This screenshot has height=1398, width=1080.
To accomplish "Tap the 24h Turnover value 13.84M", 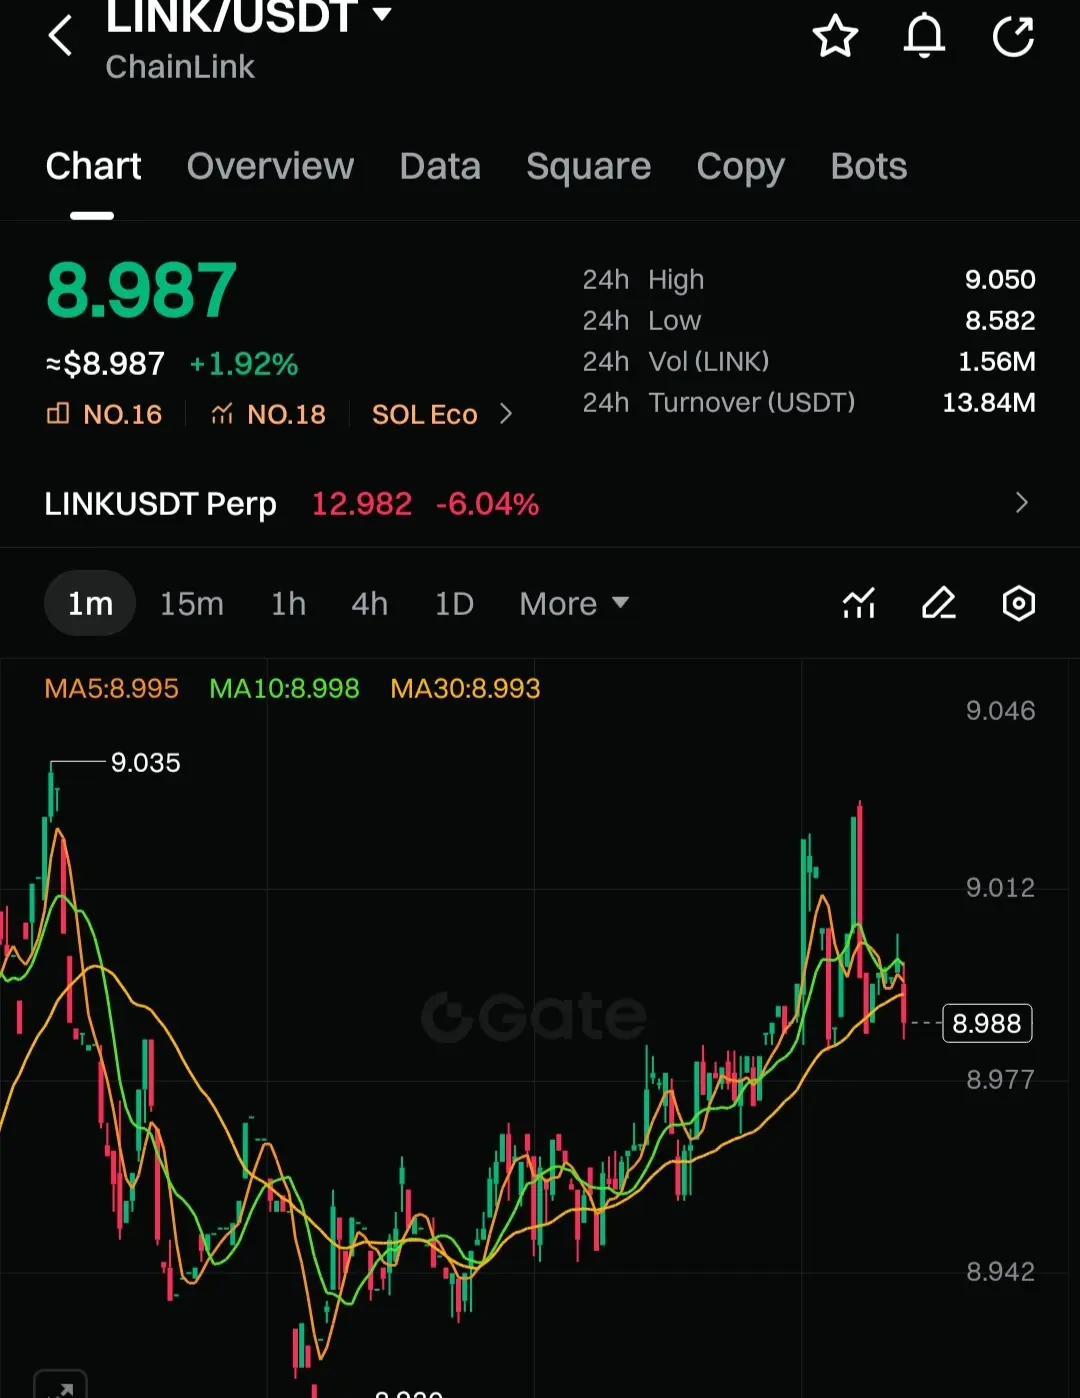I will 989,402.
